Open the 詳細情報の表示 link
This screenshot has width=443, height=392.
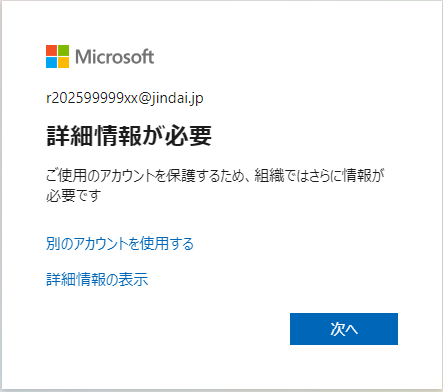[97, 279]
